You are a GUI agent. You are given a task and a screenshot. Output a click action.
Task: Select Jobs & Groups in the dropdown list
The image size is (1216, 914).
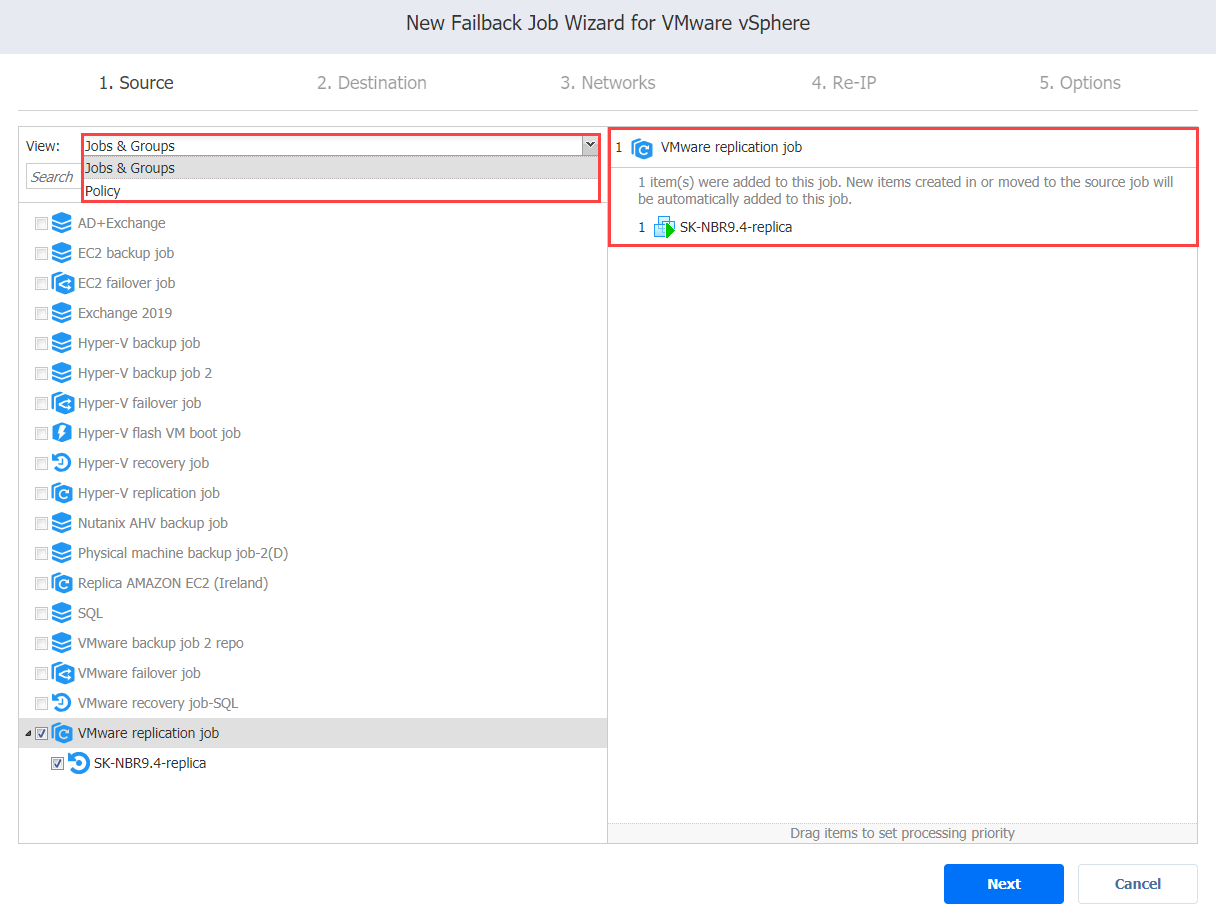[x=340, y=168]
